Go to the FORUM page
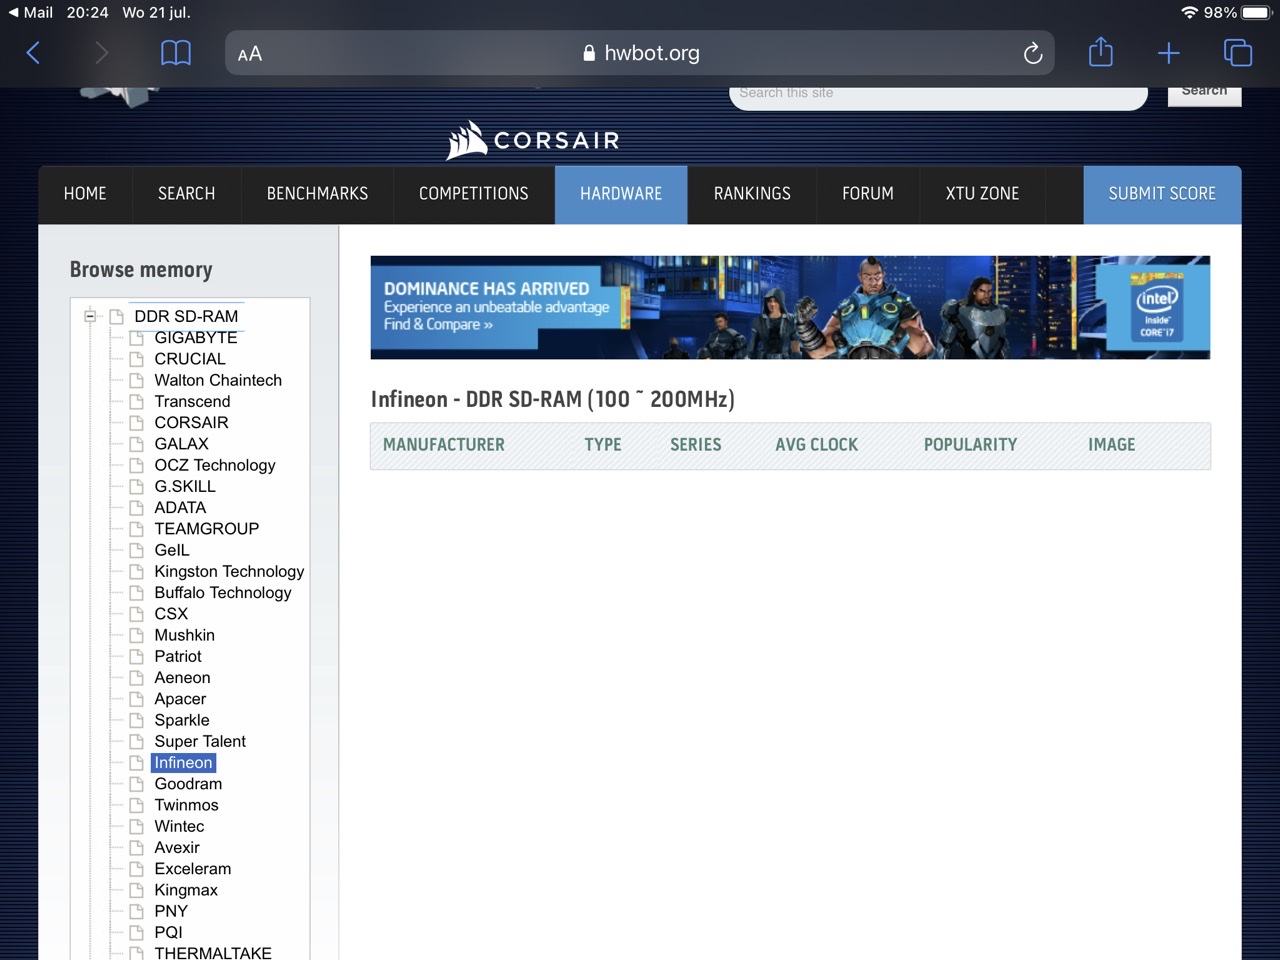 click(868, 194)
